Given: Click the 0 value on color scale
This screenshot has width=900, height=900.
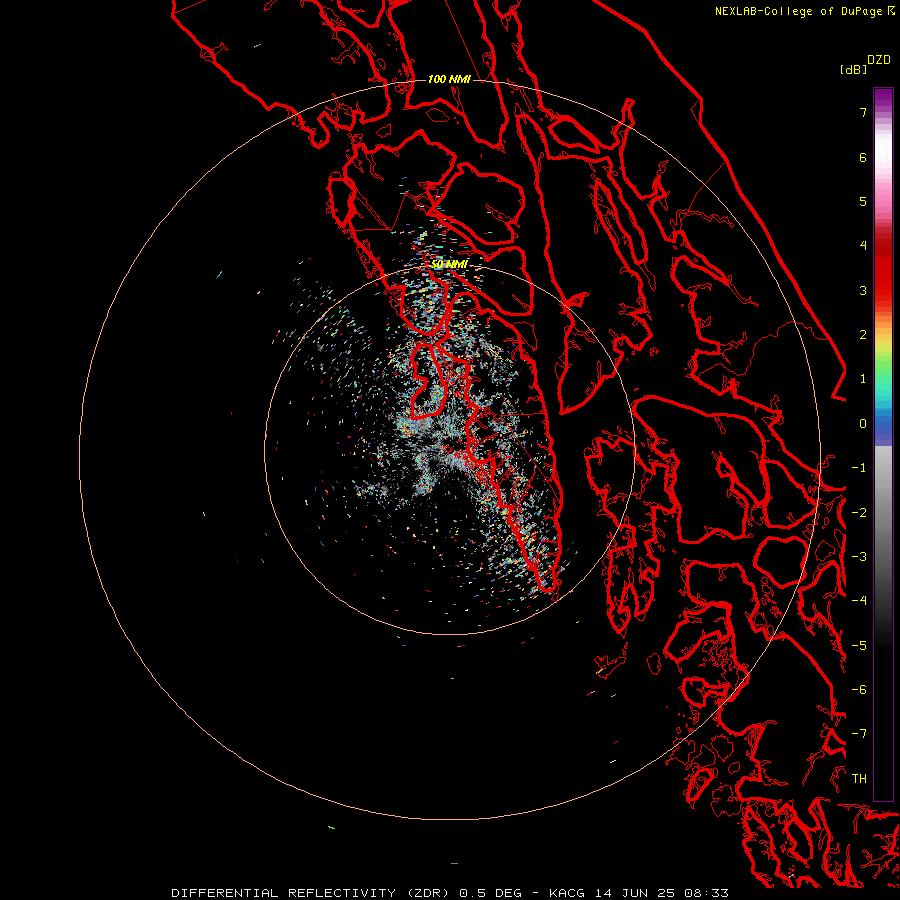Looking at the screenshot, I should coord(863,424).
